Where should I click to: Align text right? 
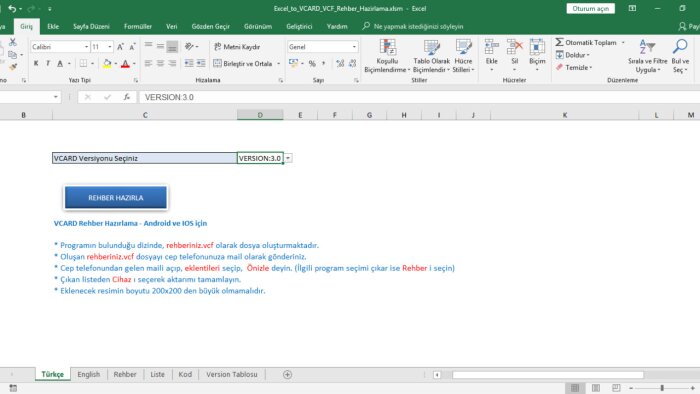click(x=172, y=64)
